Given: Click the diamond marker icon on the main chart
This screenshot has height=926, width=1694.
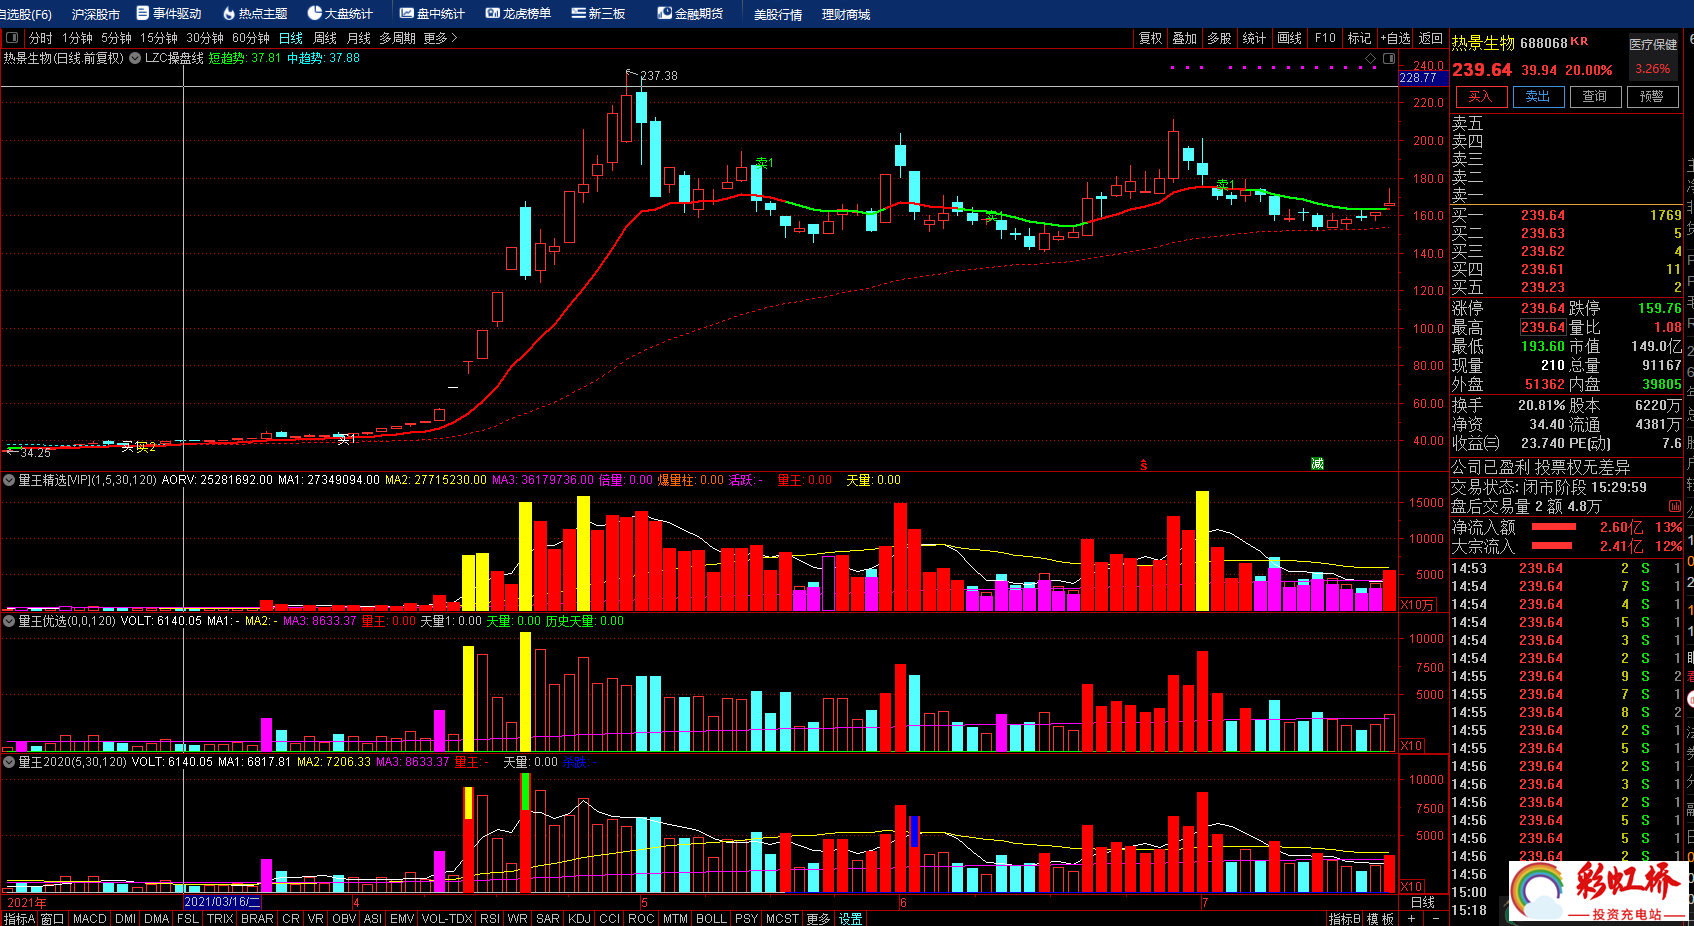Looking at the screenshot, I should 1371,59.
